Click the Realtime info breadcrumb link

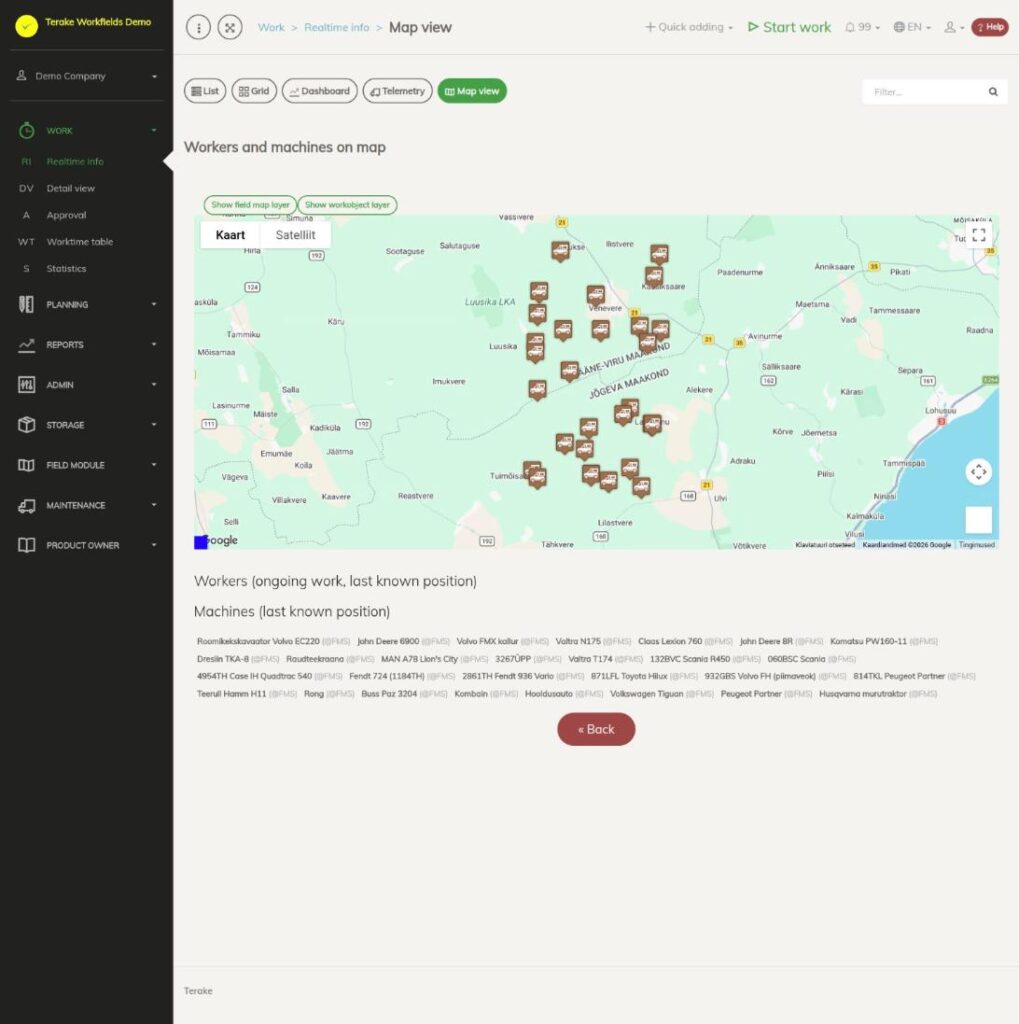point(336,27)
